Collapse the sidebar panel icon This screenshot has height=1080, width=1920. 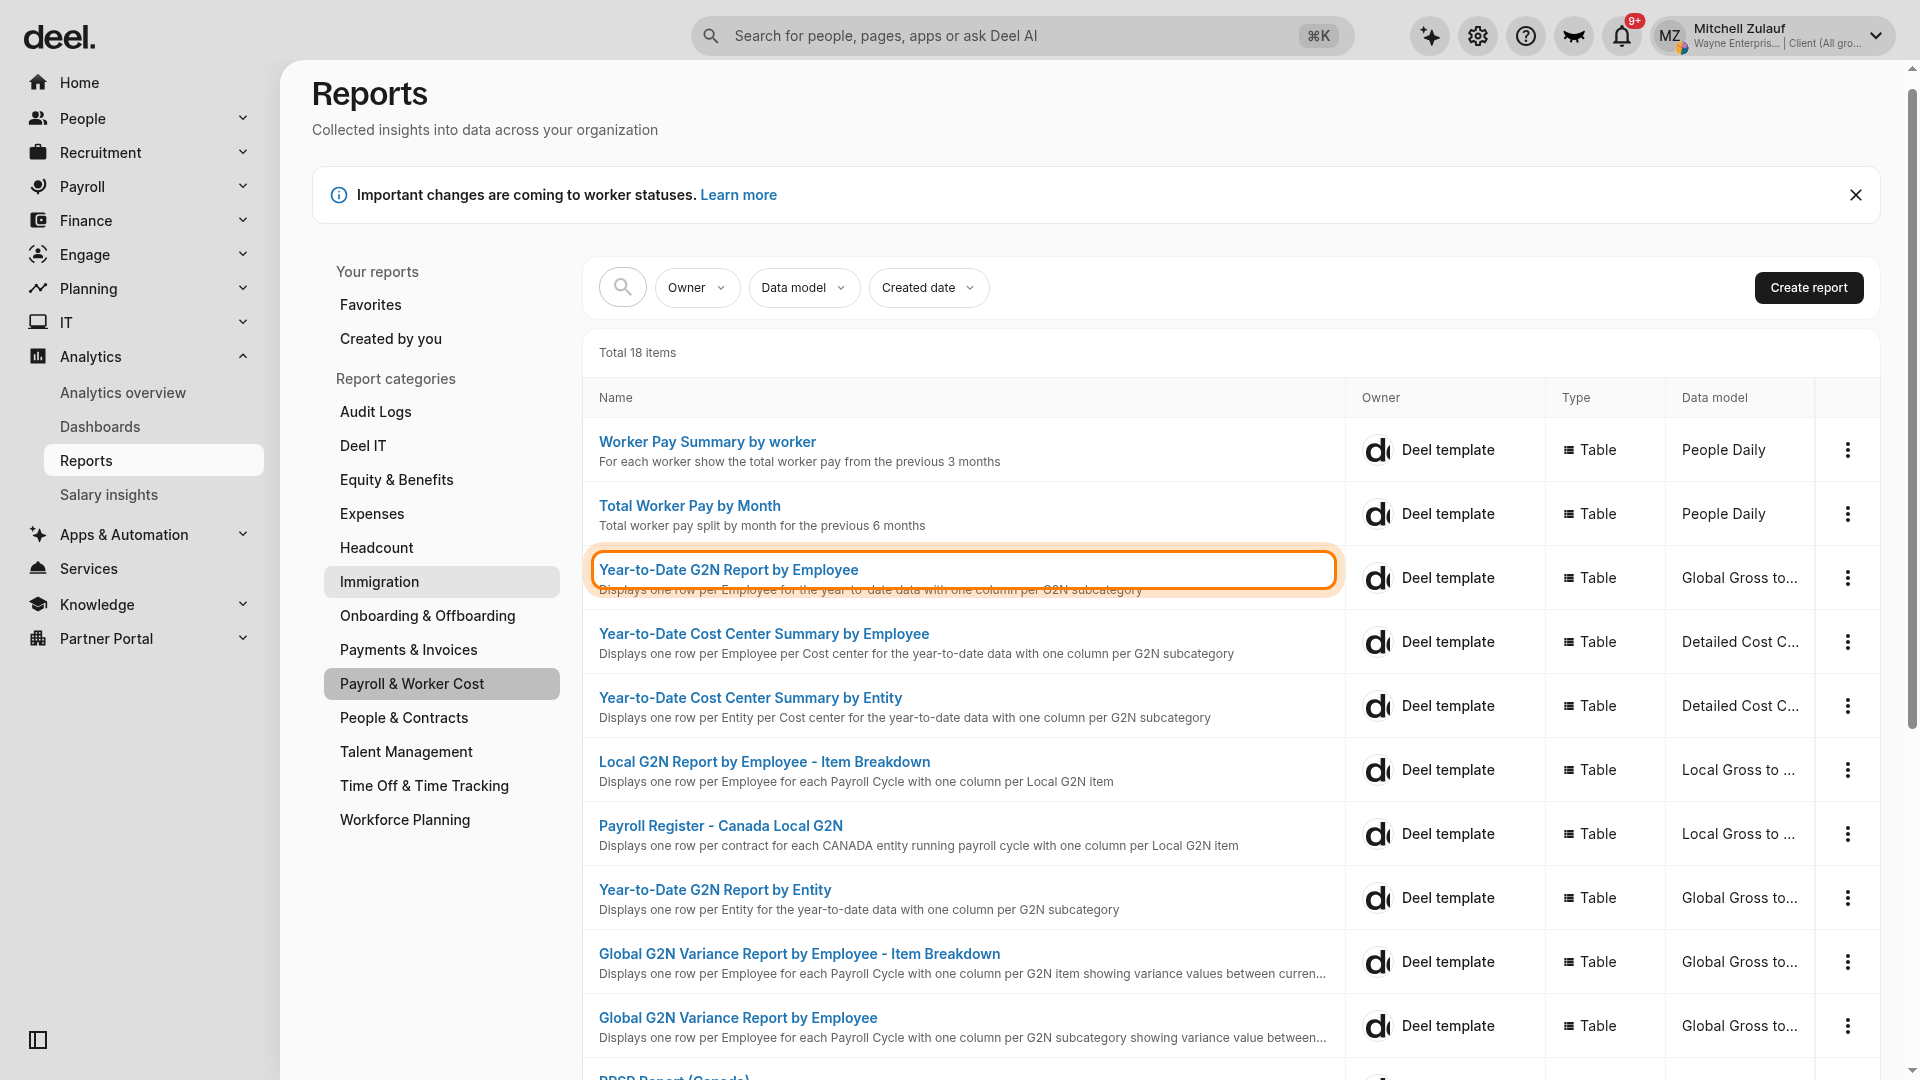[38, 1040]
